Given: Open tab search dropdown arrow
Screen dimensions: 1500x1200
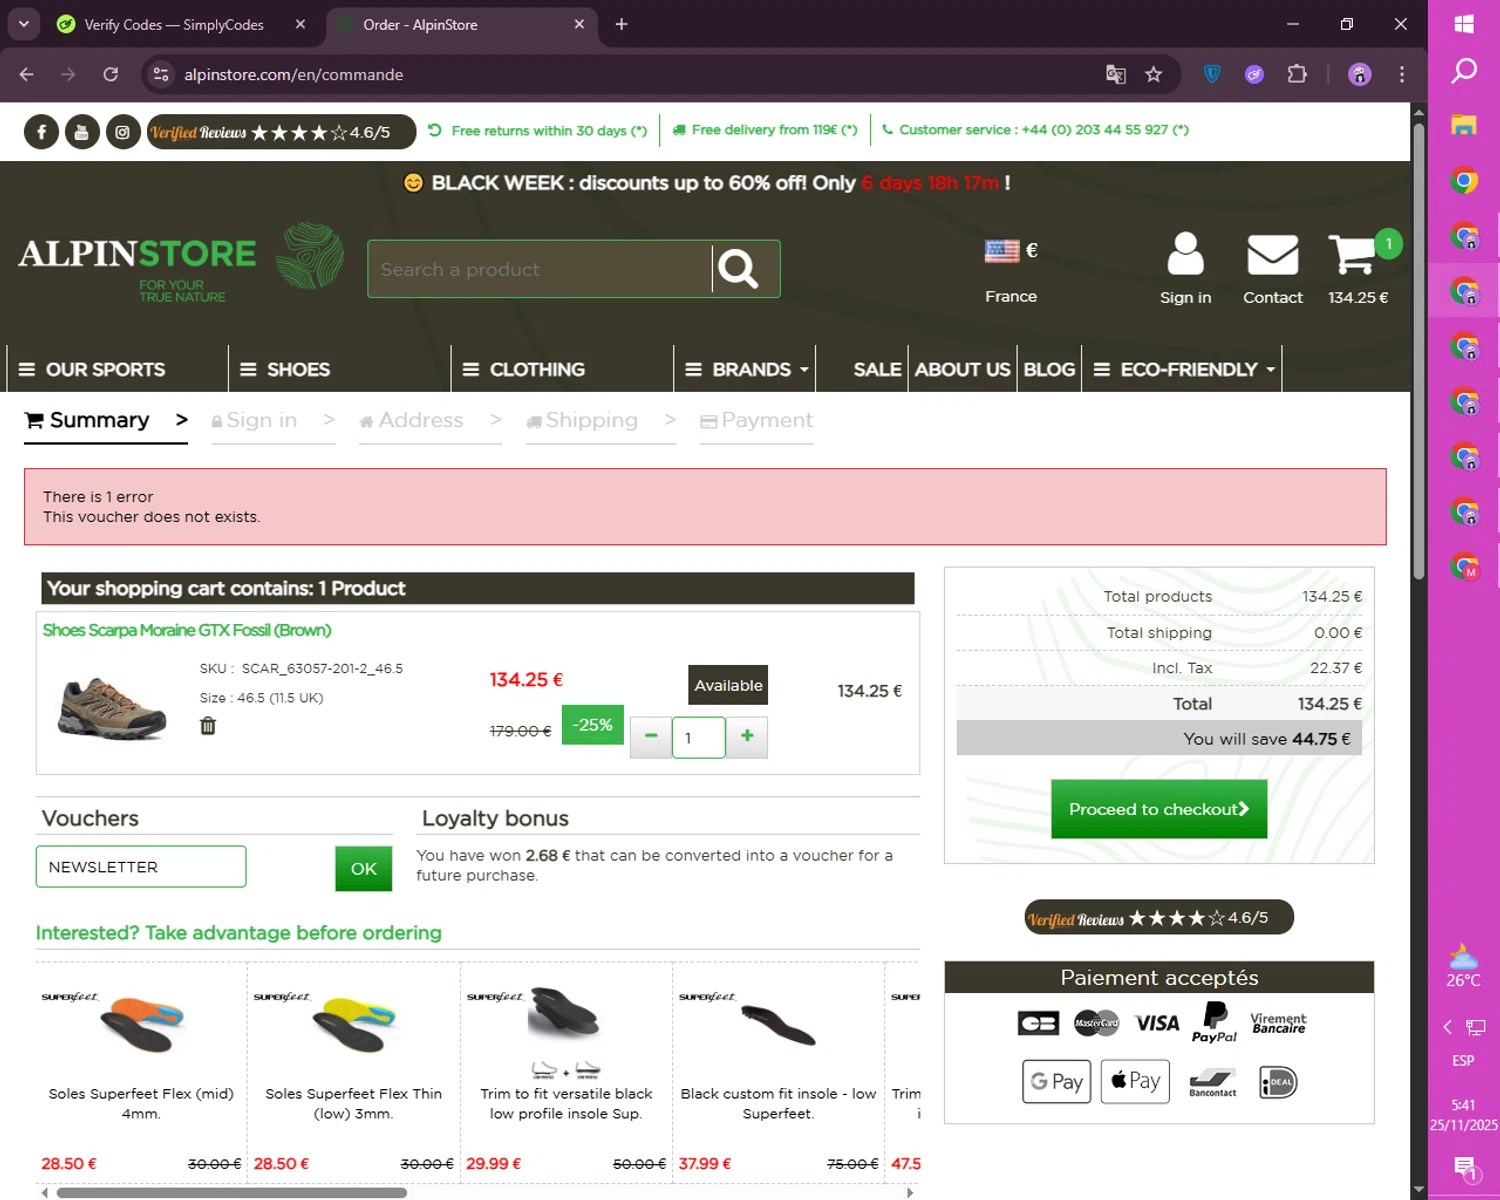Looking at the screenshot, I should pyautogui.click(x=24, y=24).
